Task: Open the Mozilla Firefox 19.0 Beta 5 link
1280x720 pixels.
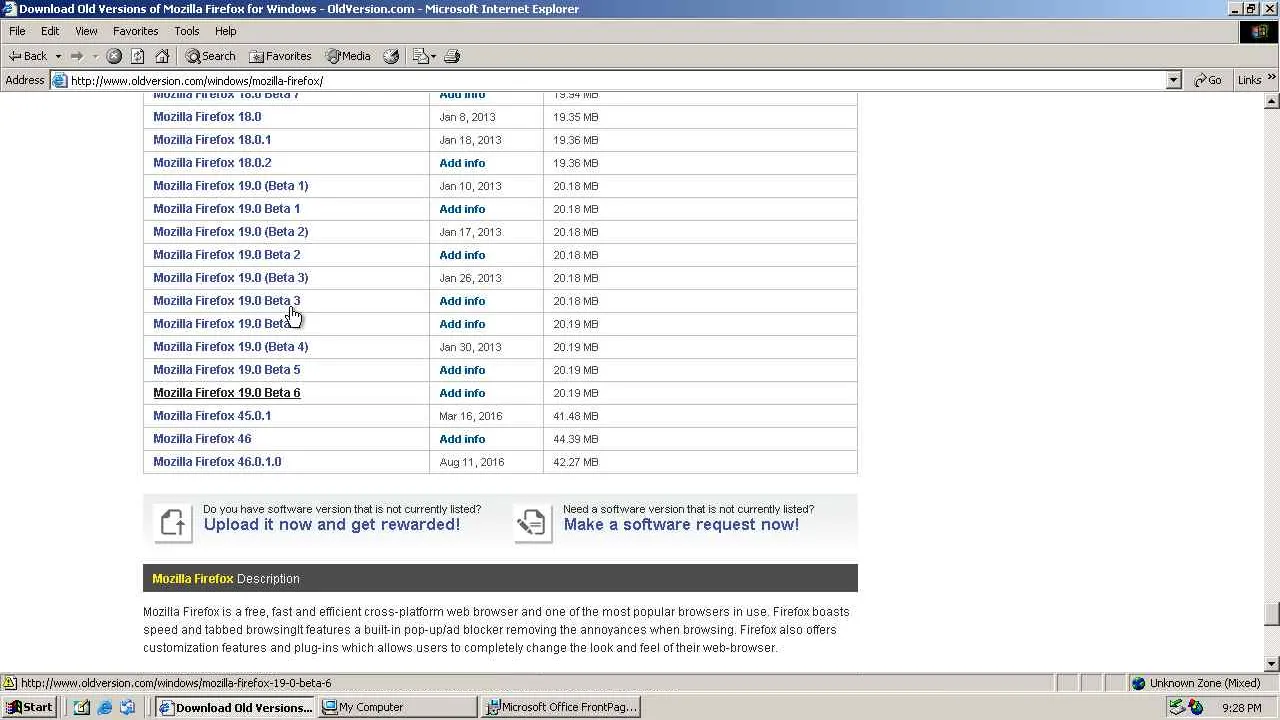Action: coord(226,370)
